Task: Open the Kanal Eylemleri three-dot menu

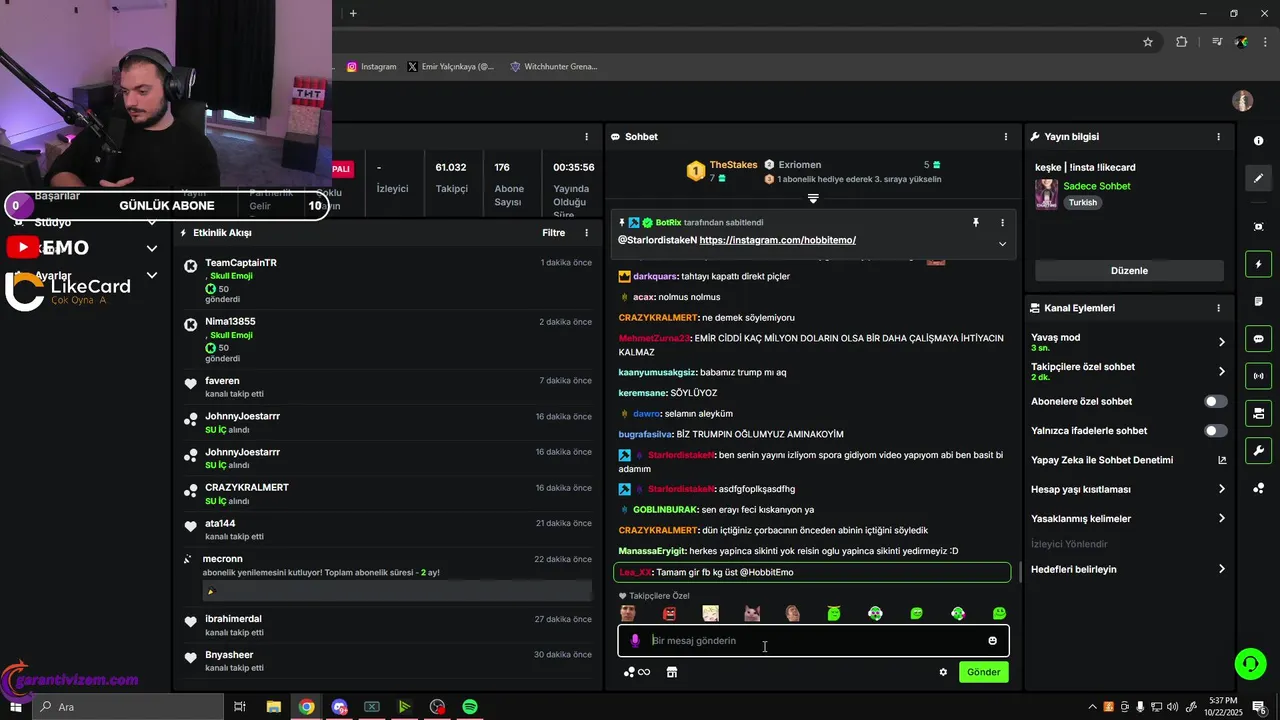Action: pos(1218,308)
